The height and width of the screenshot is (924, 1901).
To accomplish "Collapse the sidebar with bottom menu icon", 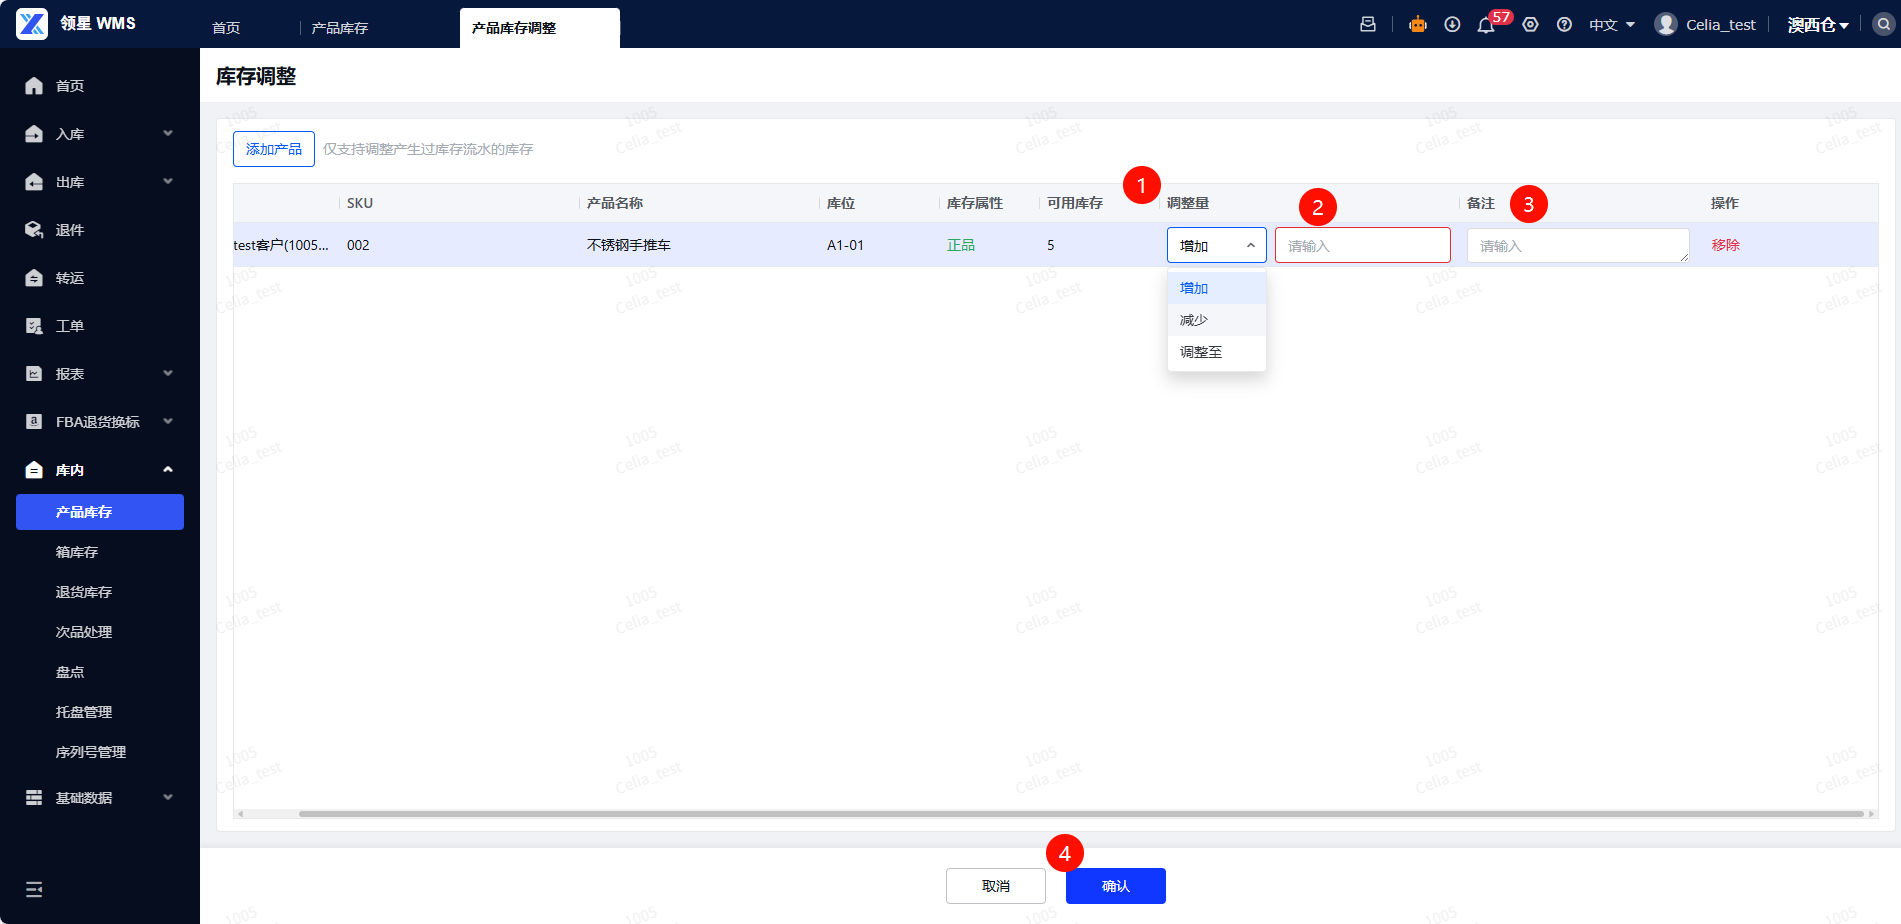I will click(34, 890).
